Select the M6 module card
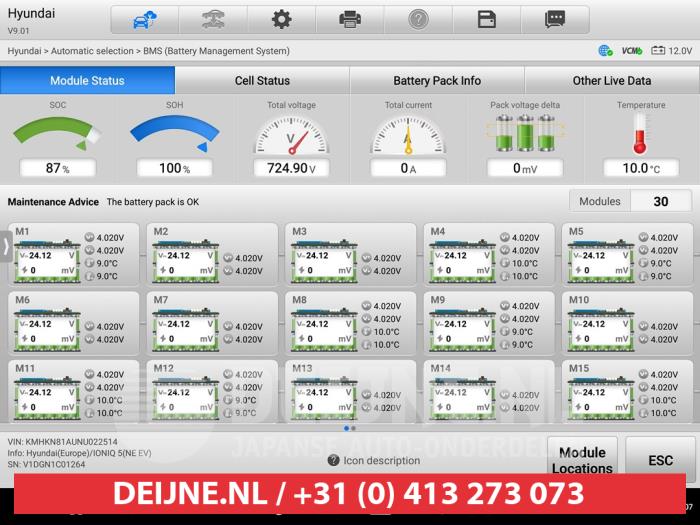 pos(74,323)
